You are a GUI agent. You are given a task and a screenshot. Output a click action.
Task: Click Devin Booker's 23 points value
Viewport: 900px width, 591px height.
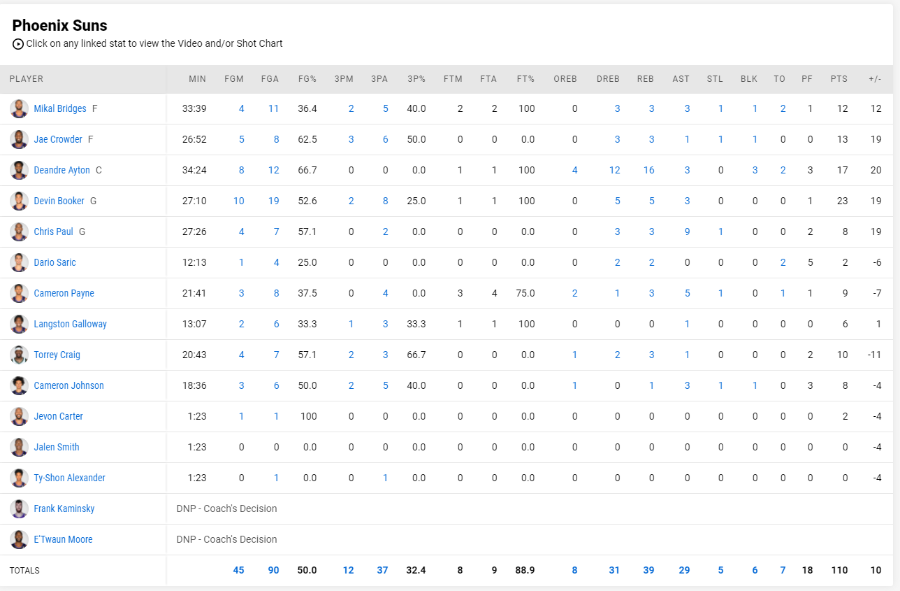tap(842, 201)
